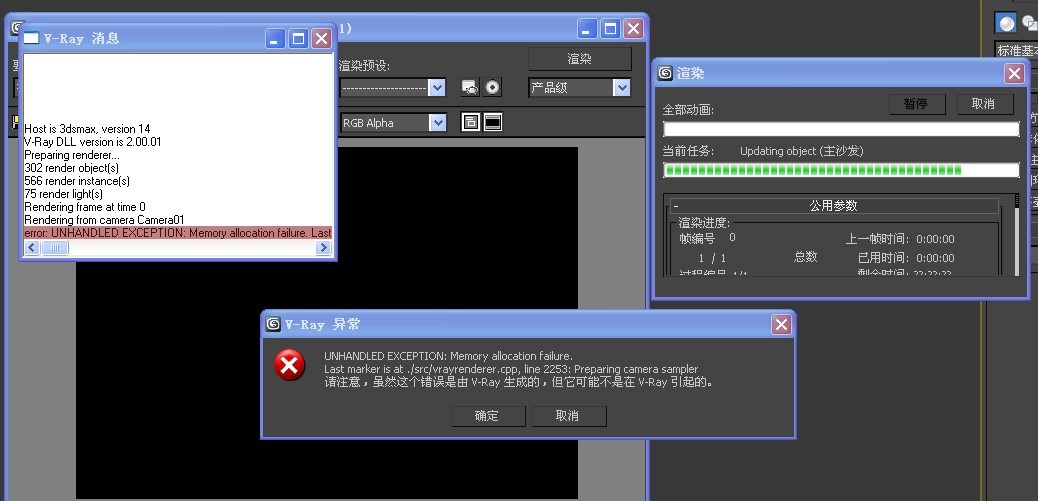The width and height of the screenshot is (1038, 501).
Task: Click the 3ds Max logo in the 渲染 dialog title bar
Action: 665,73
